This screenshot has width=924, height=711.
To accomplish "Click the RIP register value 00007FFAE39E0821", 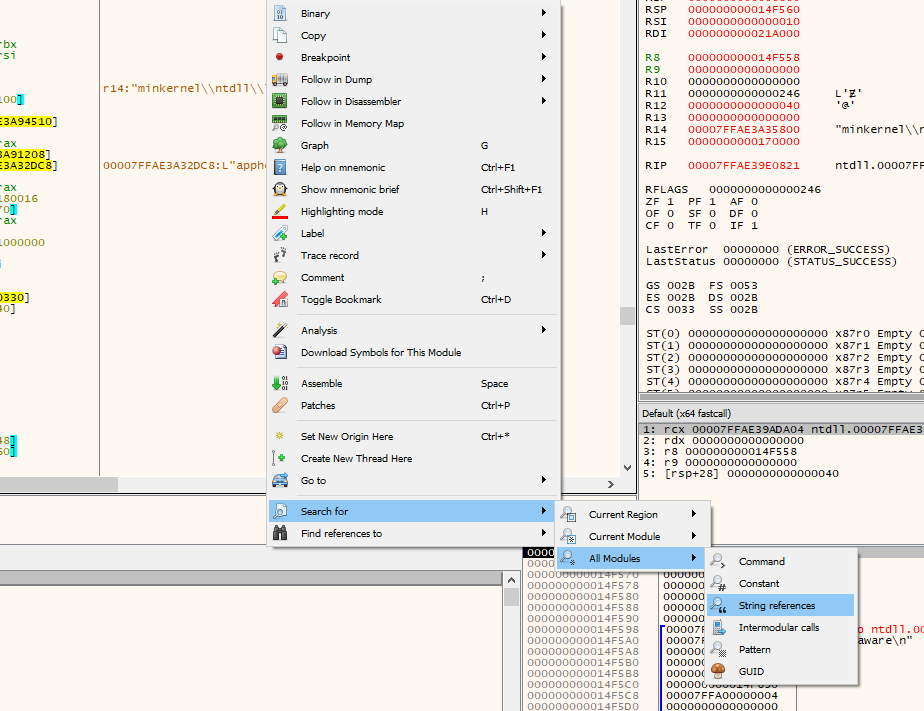I will [744, 166].
